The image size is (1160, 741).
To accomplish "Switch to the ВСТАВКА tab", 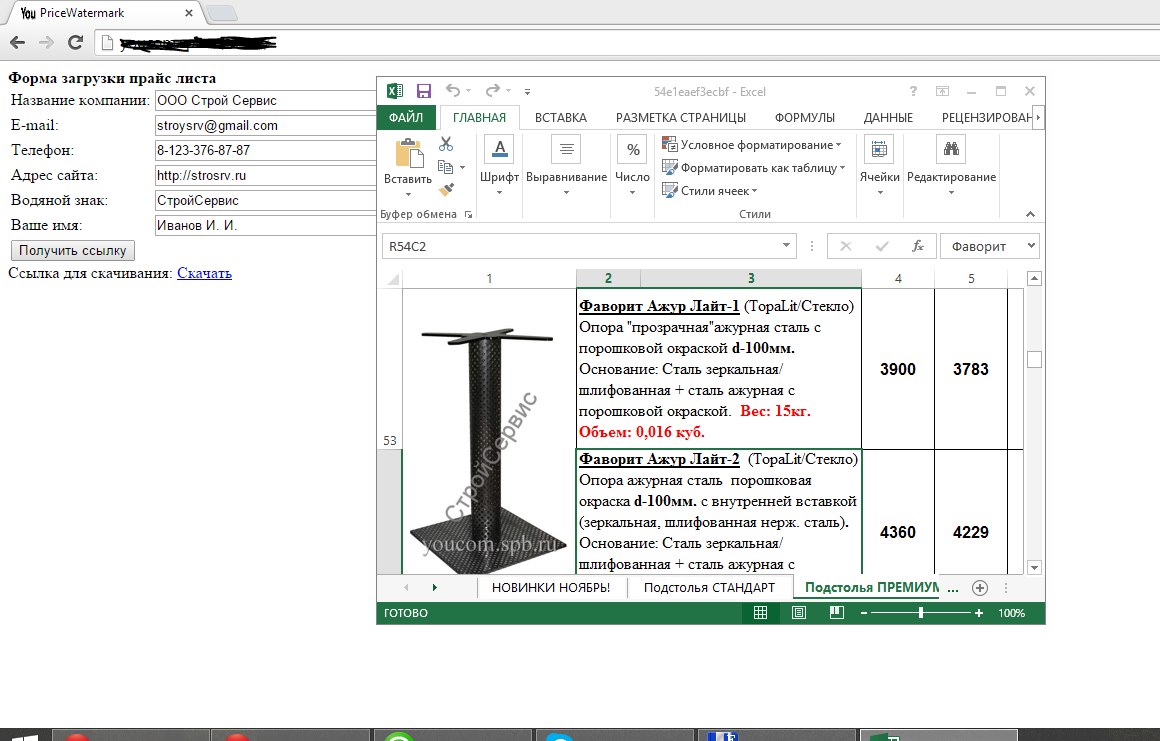I will [x=561, y=118].
